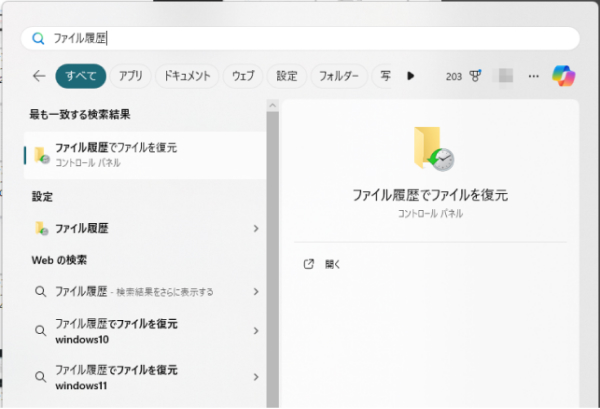Expand the ファイル履歴 settings result chevron
This screenshot has height=409, width=600.
(256, 228)
